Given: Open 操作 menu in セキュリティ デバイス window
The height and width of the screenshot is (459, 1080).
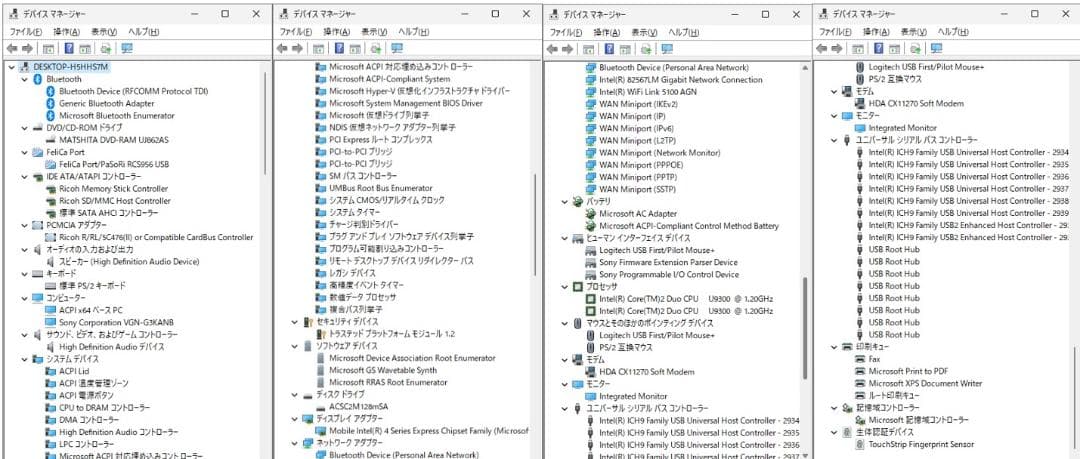Looking at the screenshot, I should point(336,32).
